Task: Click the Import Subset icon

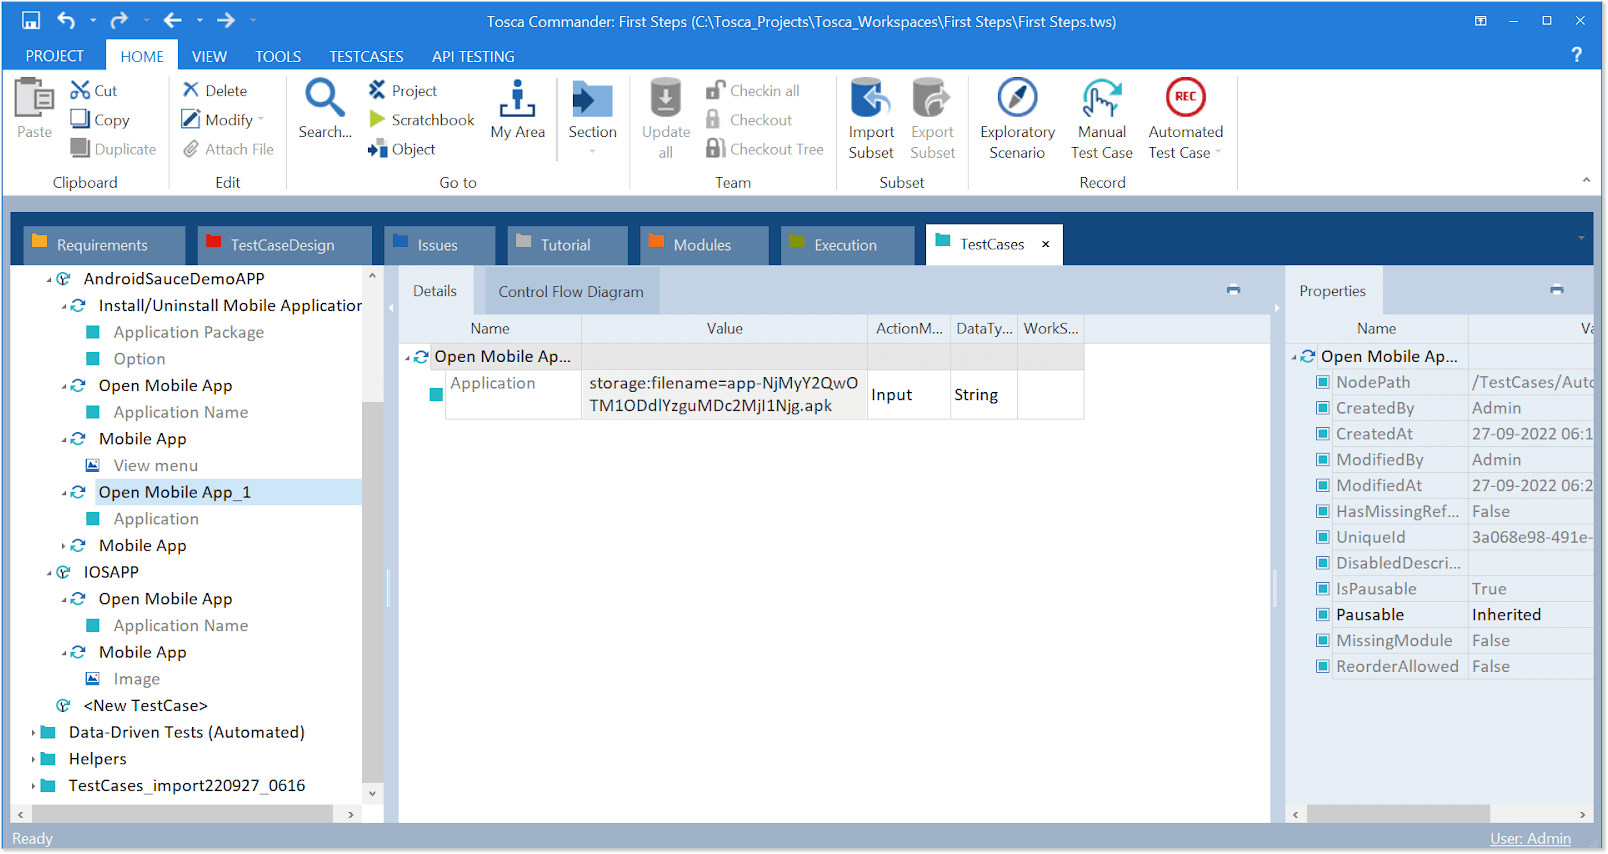Action: (870, 98)
